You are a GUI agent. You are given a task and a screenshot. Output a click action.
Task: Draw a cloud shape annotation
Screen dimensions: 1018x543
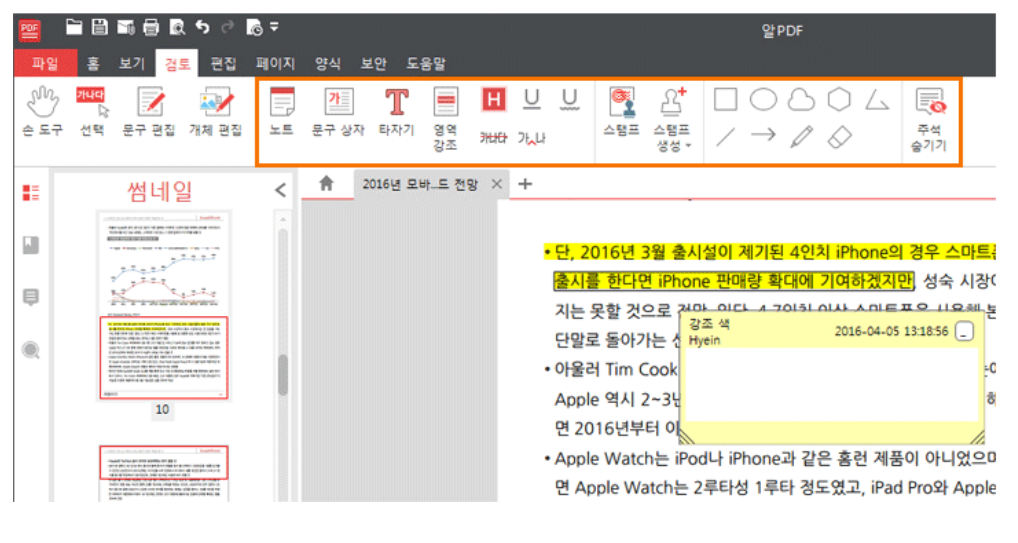pyautogui.click(x=801, y=99)
